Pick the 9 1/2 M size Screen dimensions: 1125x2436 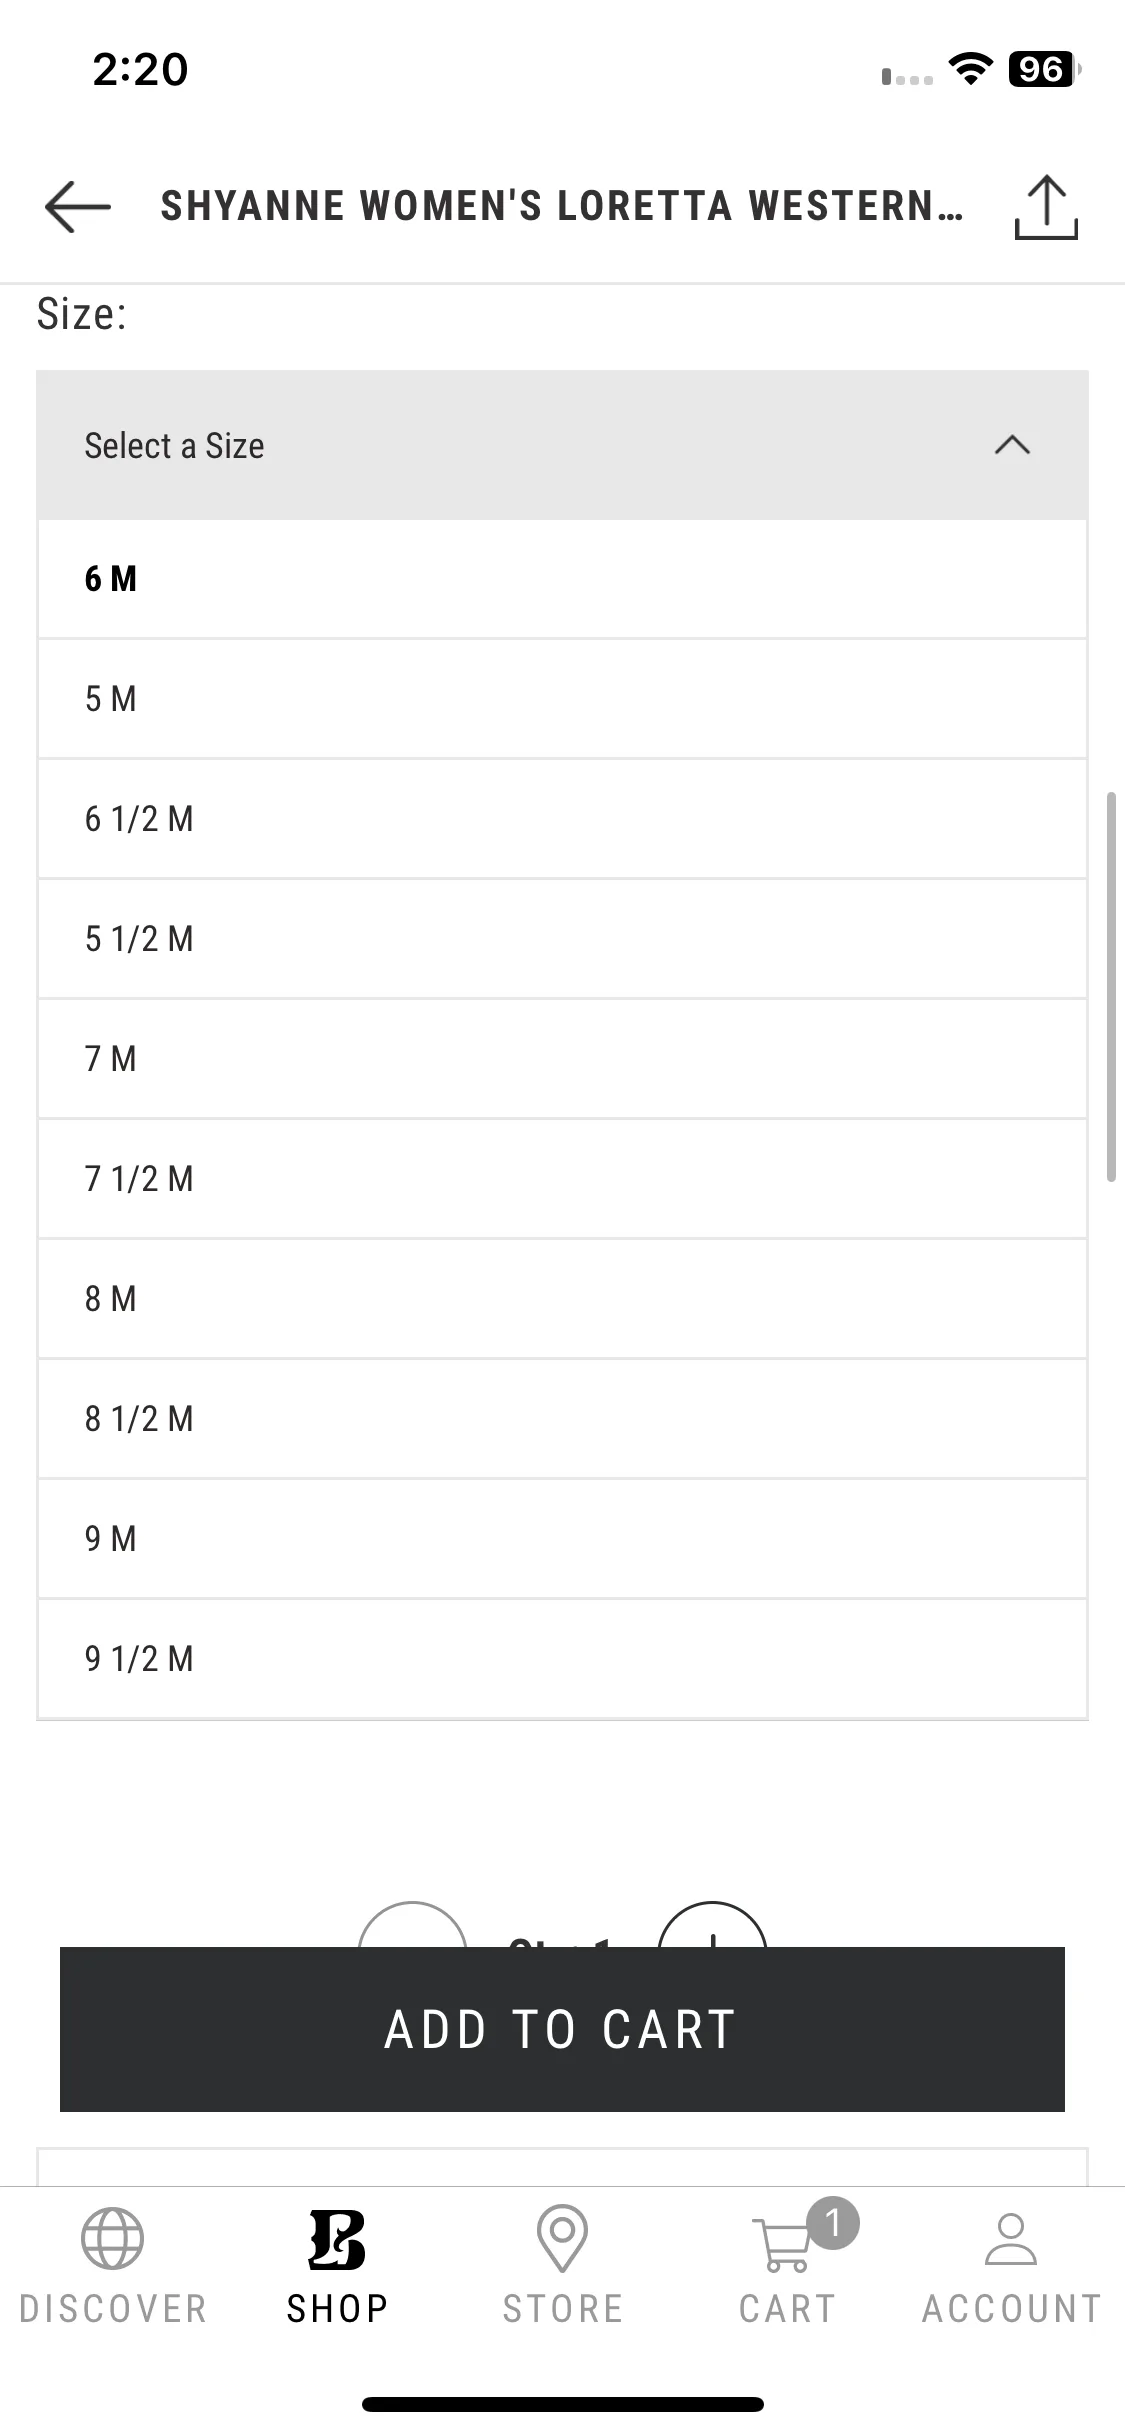click(x=562, y=1659)
